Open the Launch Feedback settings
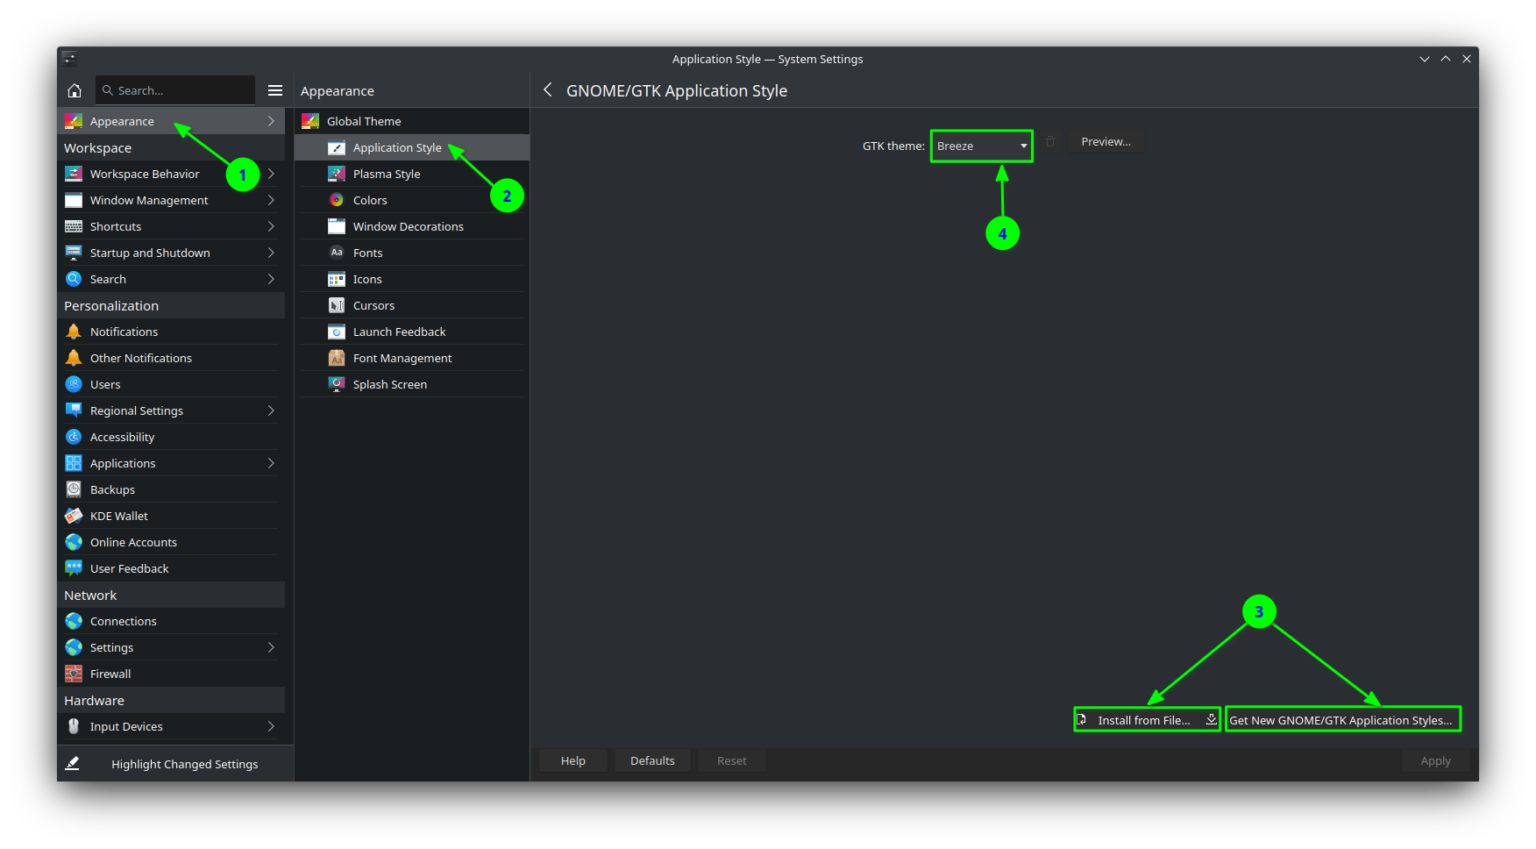Viewport: 1536px width, 849px height. click(398, 331)
